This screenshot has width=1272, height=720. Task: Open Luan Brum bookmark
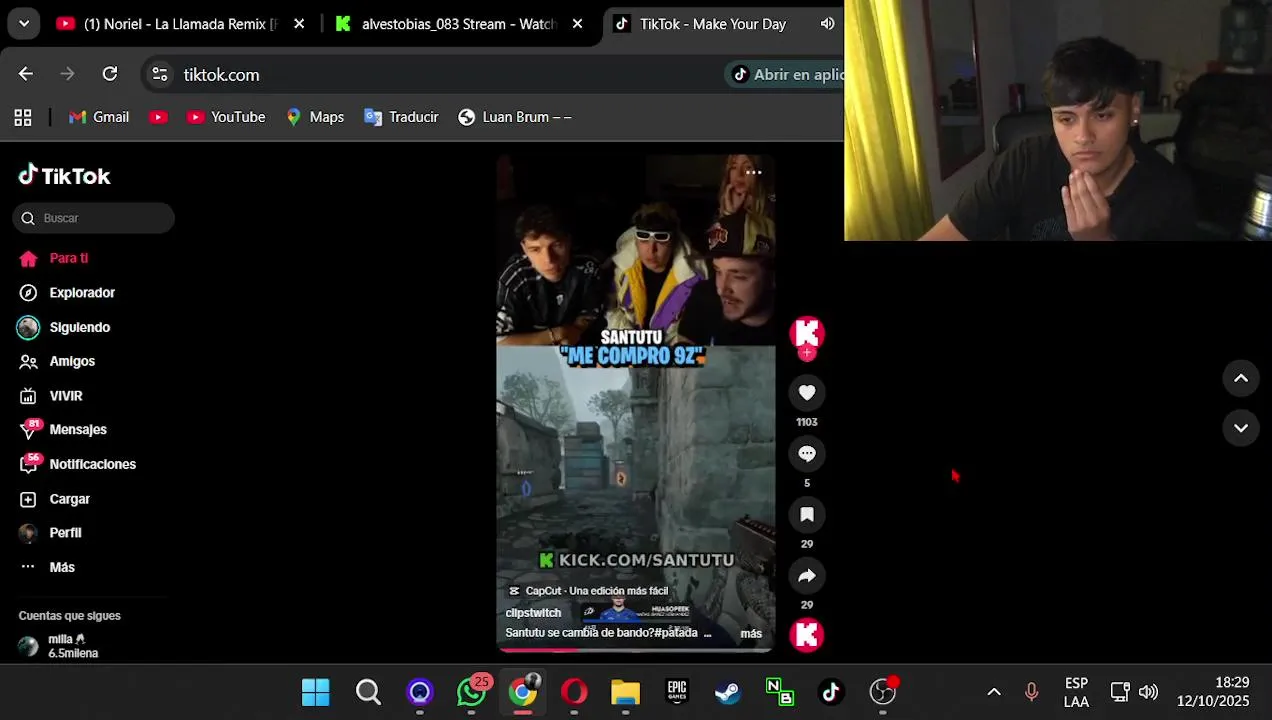click(514, 117)
